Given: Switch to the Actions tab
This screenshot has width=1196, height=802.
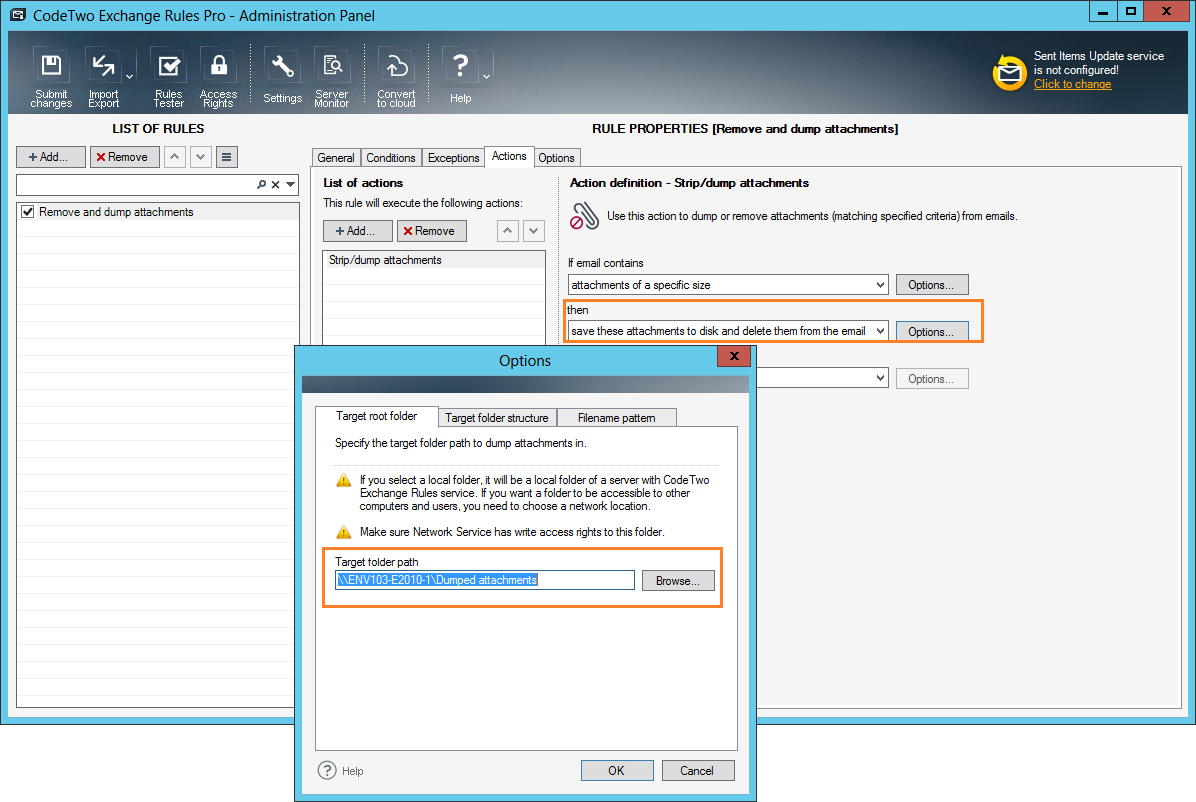Looking at the screenshot, I should (x=509, y=156).
